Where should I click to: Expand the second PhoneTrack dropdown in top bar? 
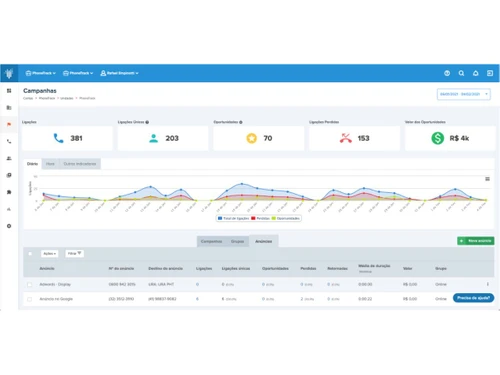coord(78,73)
